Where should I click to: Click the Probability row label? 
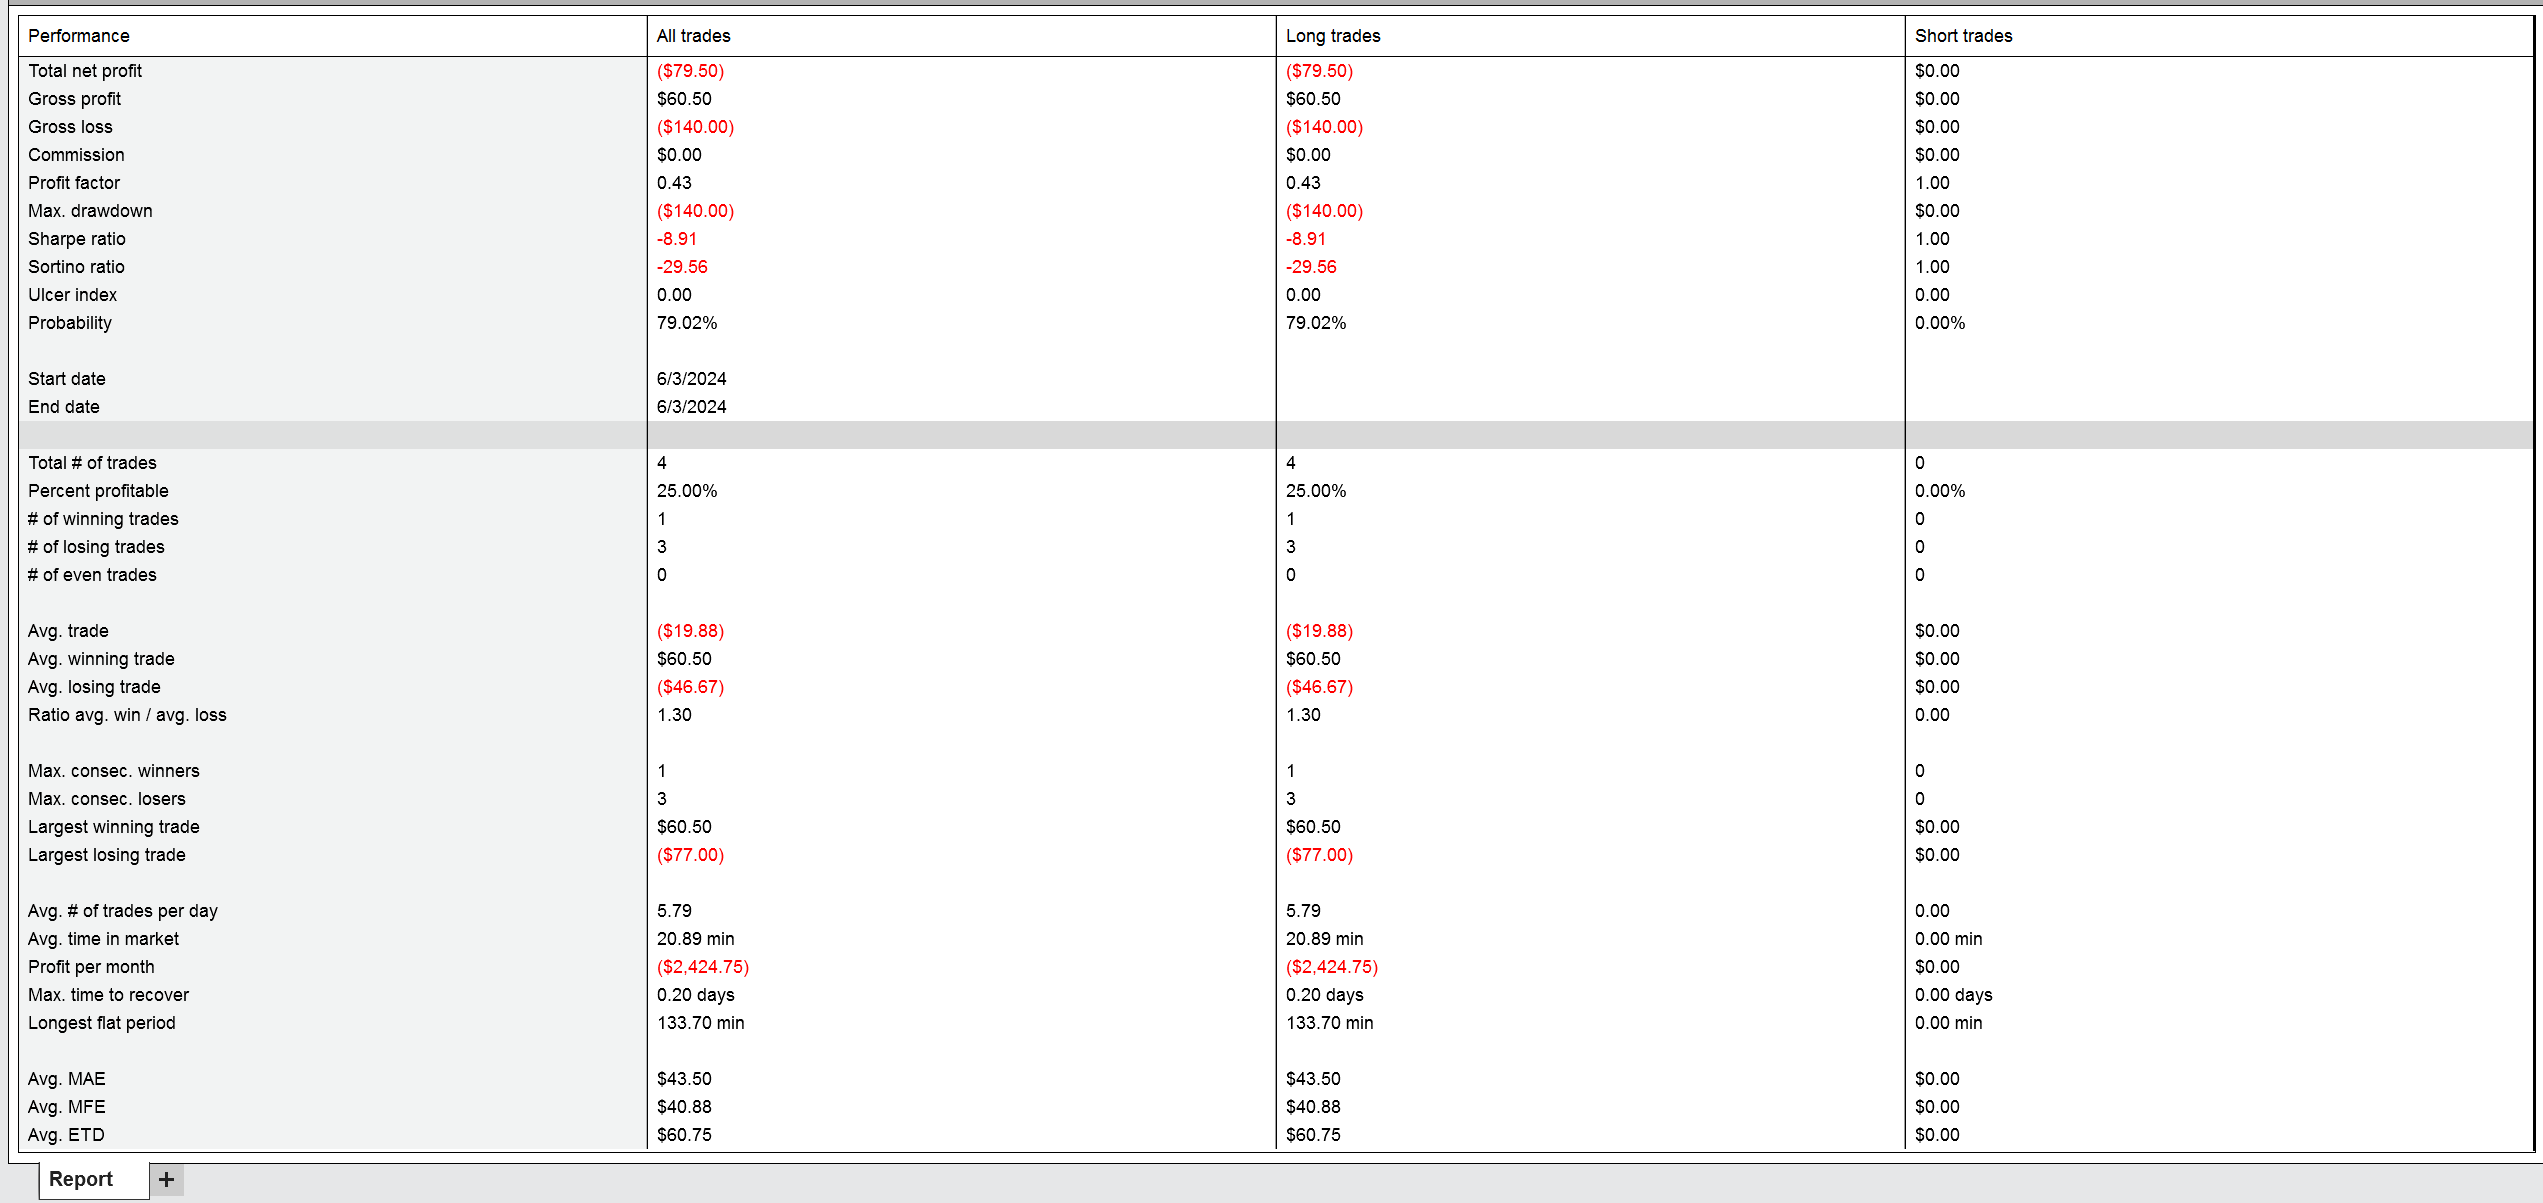coord(70,323)
